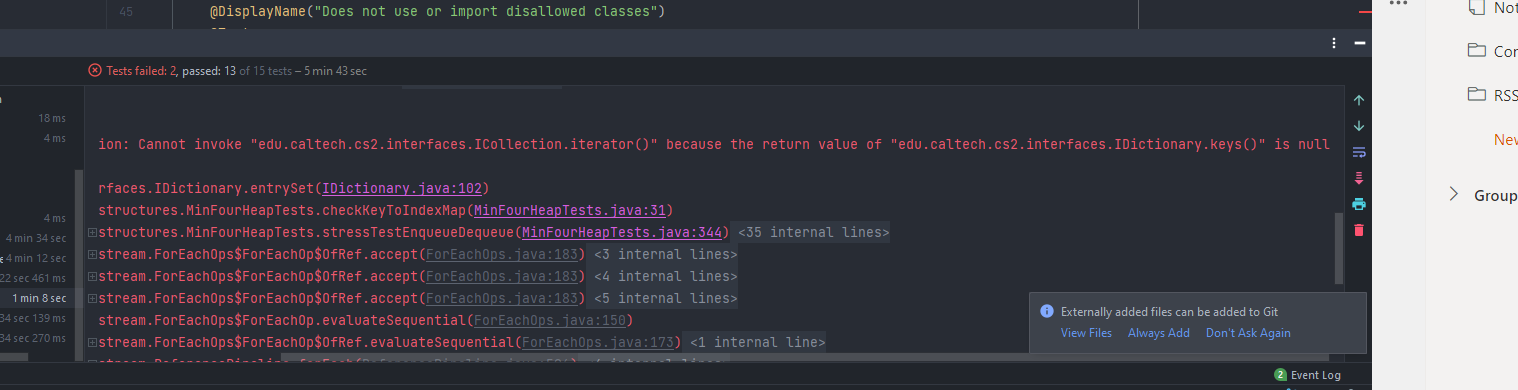The image size is (1518, 390).
Task: Click the View Files link in Git notification
Action: point(1086,333)
